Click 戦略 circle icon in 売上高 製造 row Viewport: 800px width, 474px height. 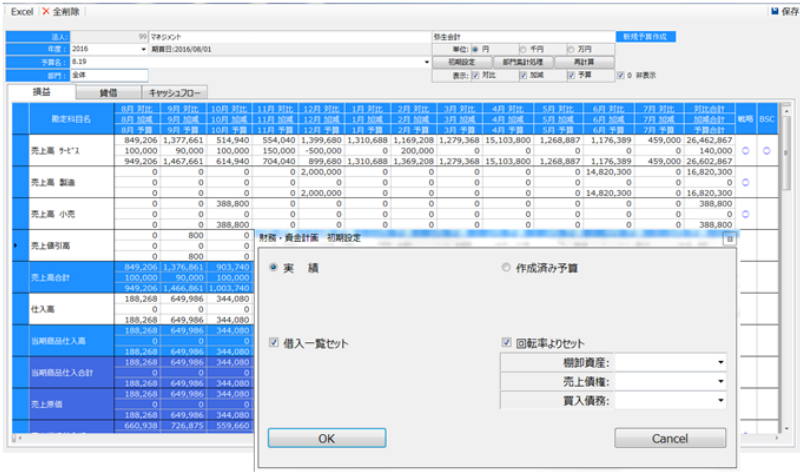click(x=744, y=182)
